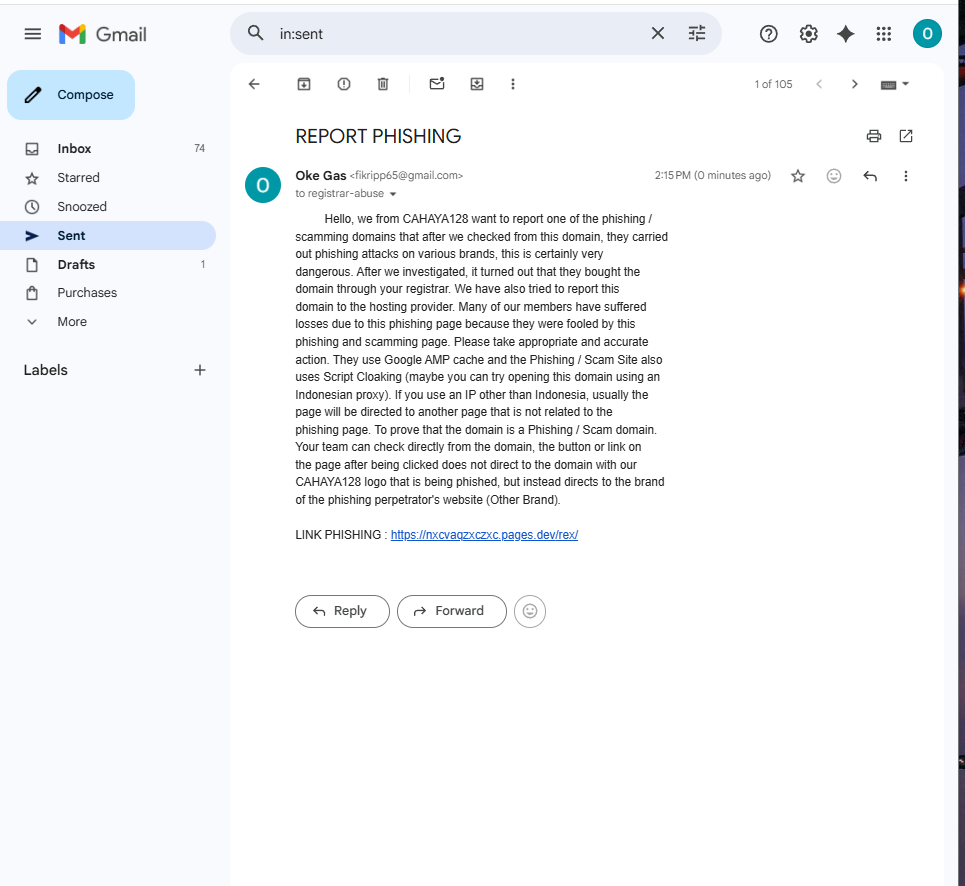
Task: Delete this email with trash icon
Action: [x=383, y=84]
